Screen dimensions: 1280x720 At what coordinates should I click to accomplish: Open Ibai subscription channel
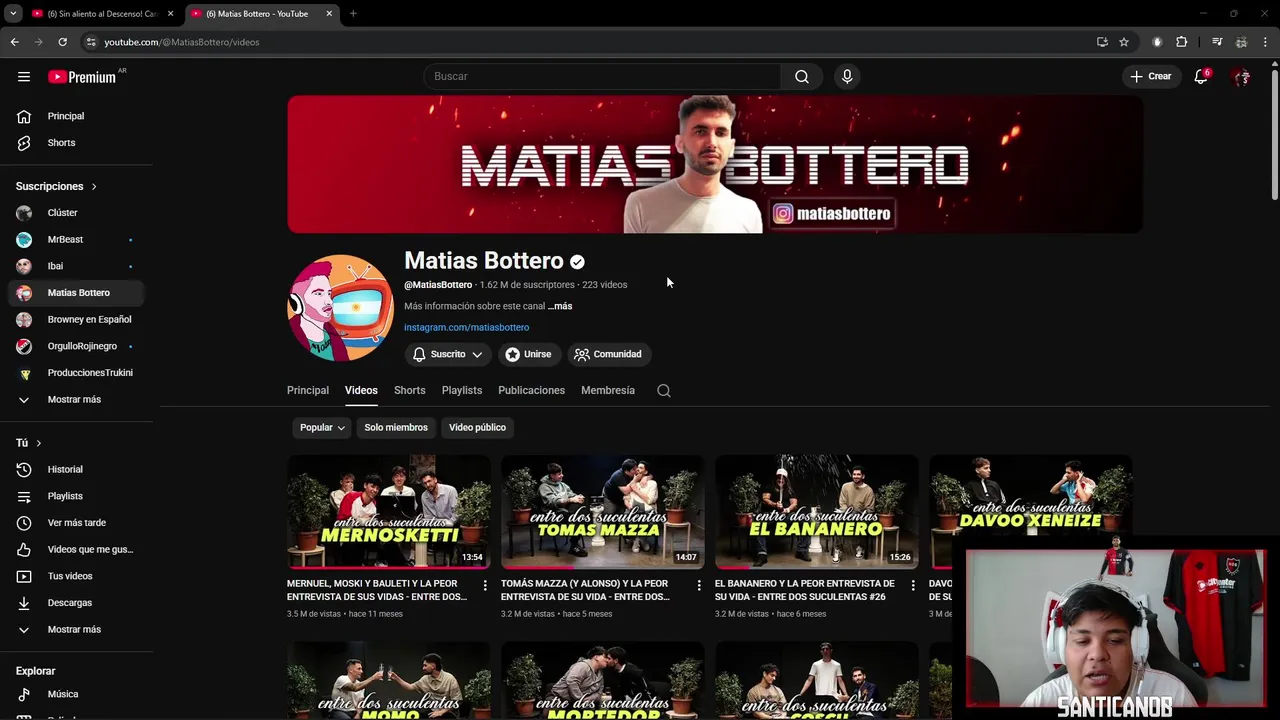(76, 266)
